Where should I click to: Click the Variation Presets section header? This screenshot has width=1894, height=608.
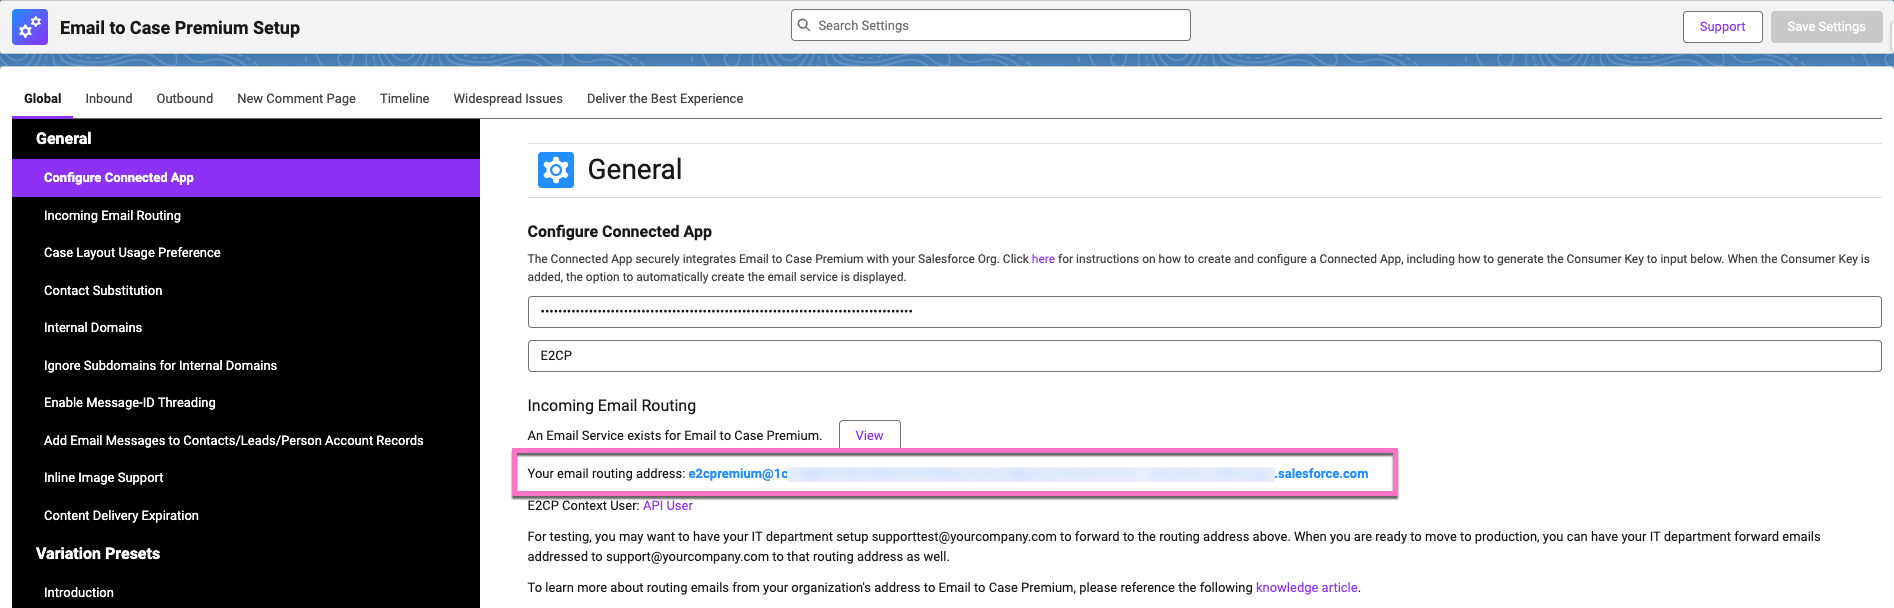tap(98, 554)
